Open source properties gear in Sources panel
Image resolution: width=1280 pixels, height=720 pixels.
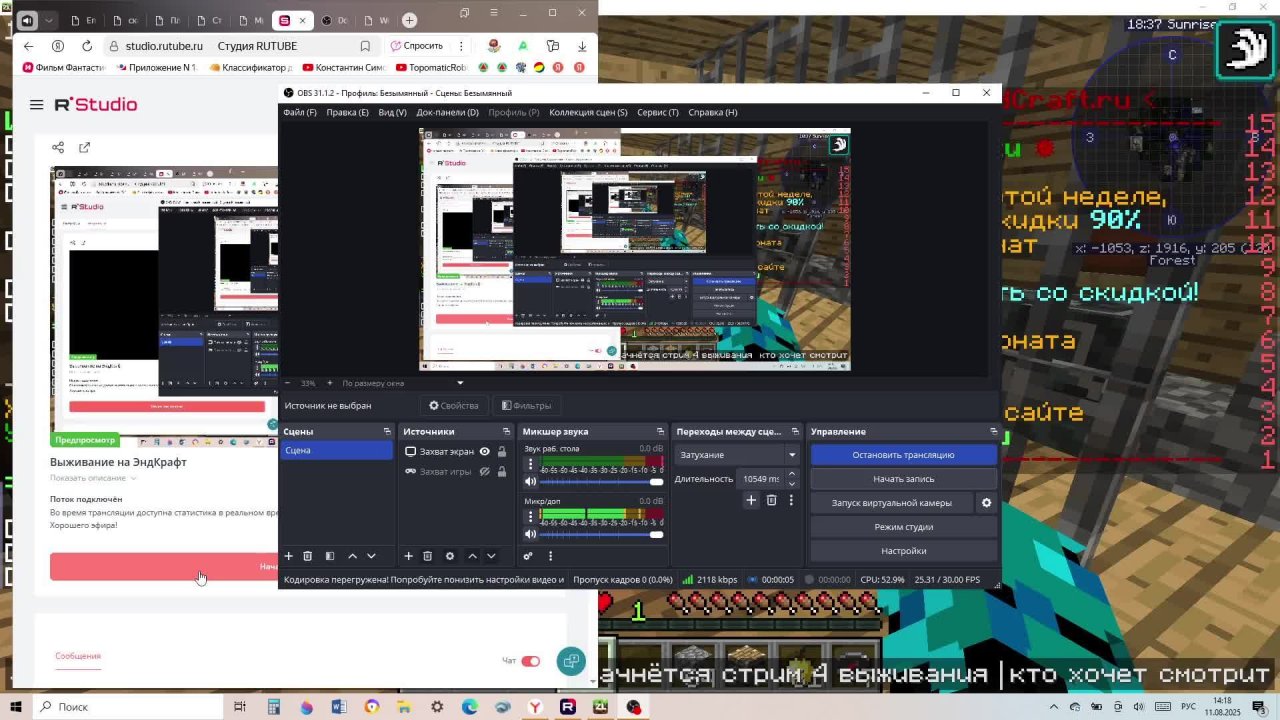(450, 556)
